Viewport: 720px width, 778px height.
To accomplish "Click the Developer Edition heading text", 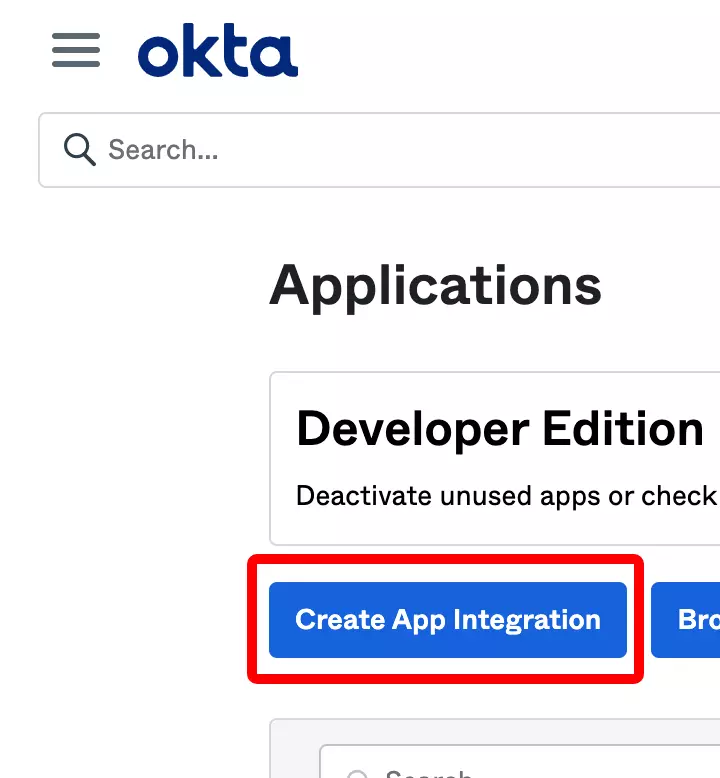I will coord(500,429).
